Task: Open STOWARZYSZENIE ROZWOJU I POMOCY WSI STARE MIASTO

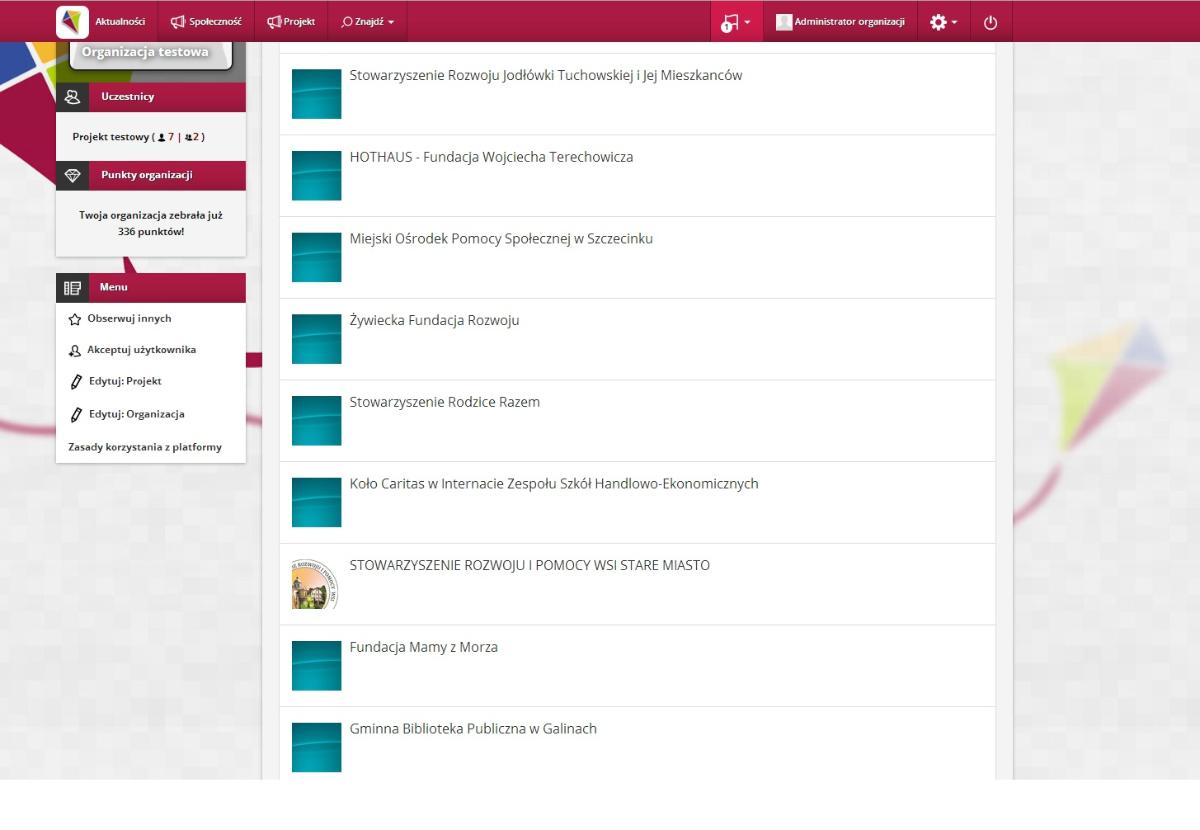Action: (x=530, y=565)
